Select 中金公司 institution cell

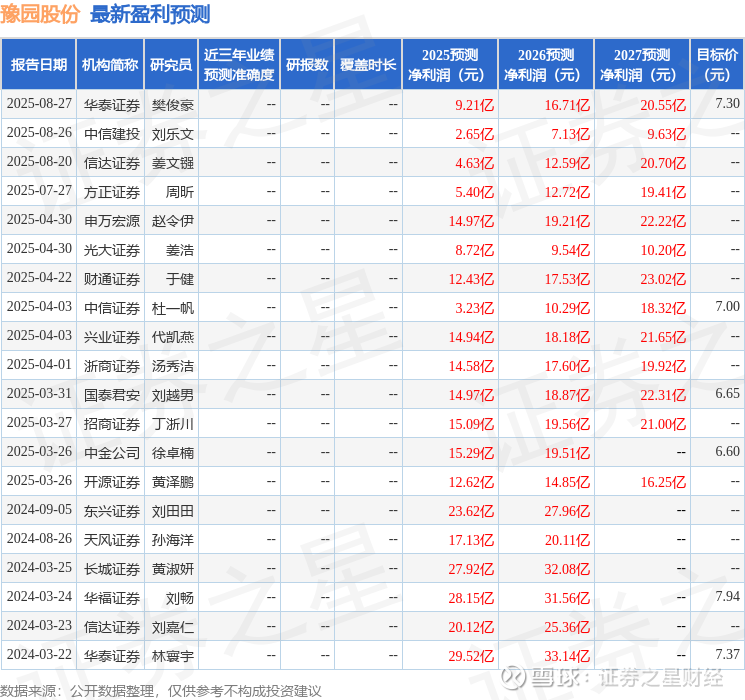112,453
